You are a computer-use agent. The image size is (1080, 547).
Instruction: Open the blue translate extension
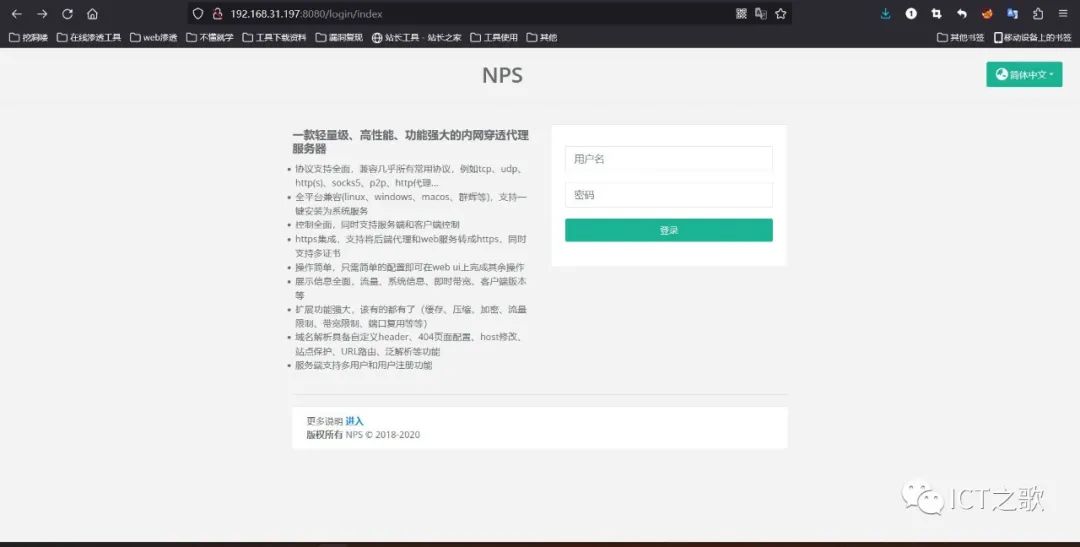1012,14
